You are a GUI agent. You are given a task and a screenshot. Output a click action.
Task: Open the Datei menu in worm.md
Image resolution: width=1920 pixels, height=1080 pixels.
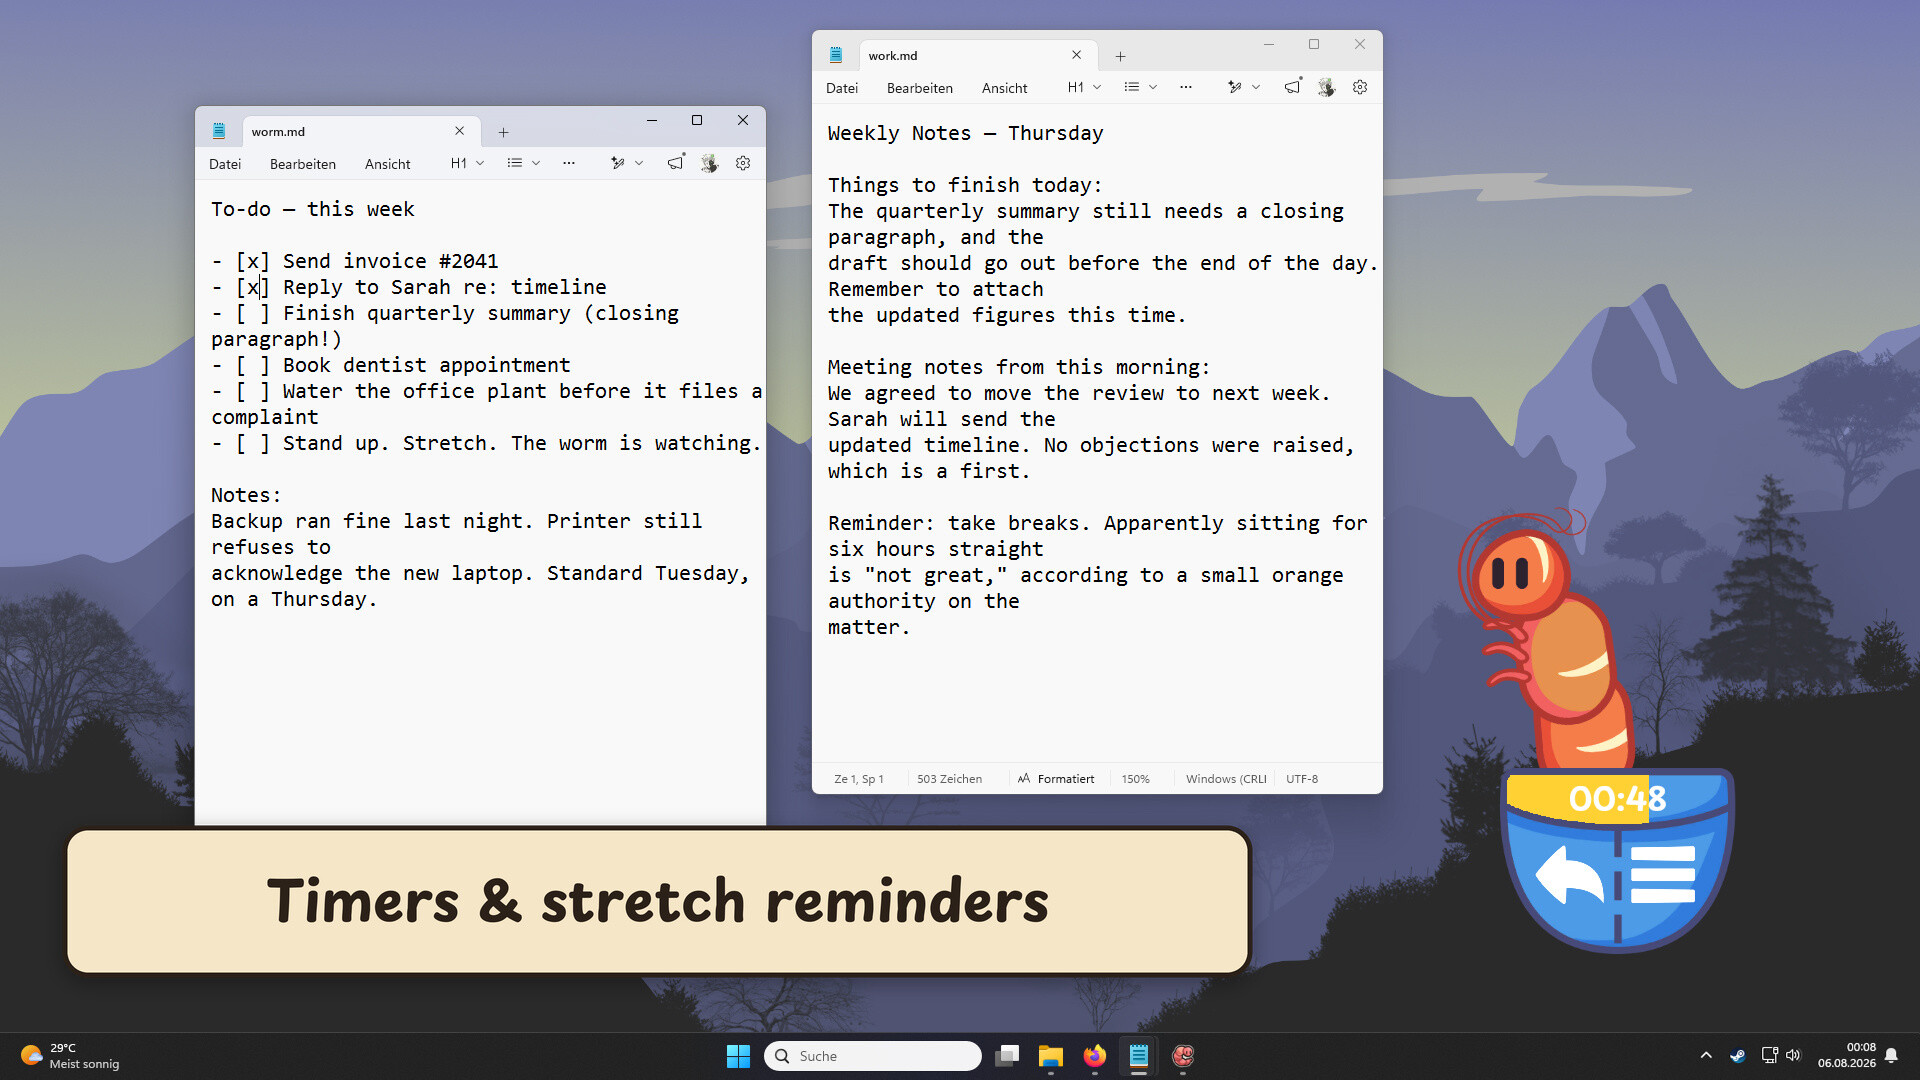point(225,164)
